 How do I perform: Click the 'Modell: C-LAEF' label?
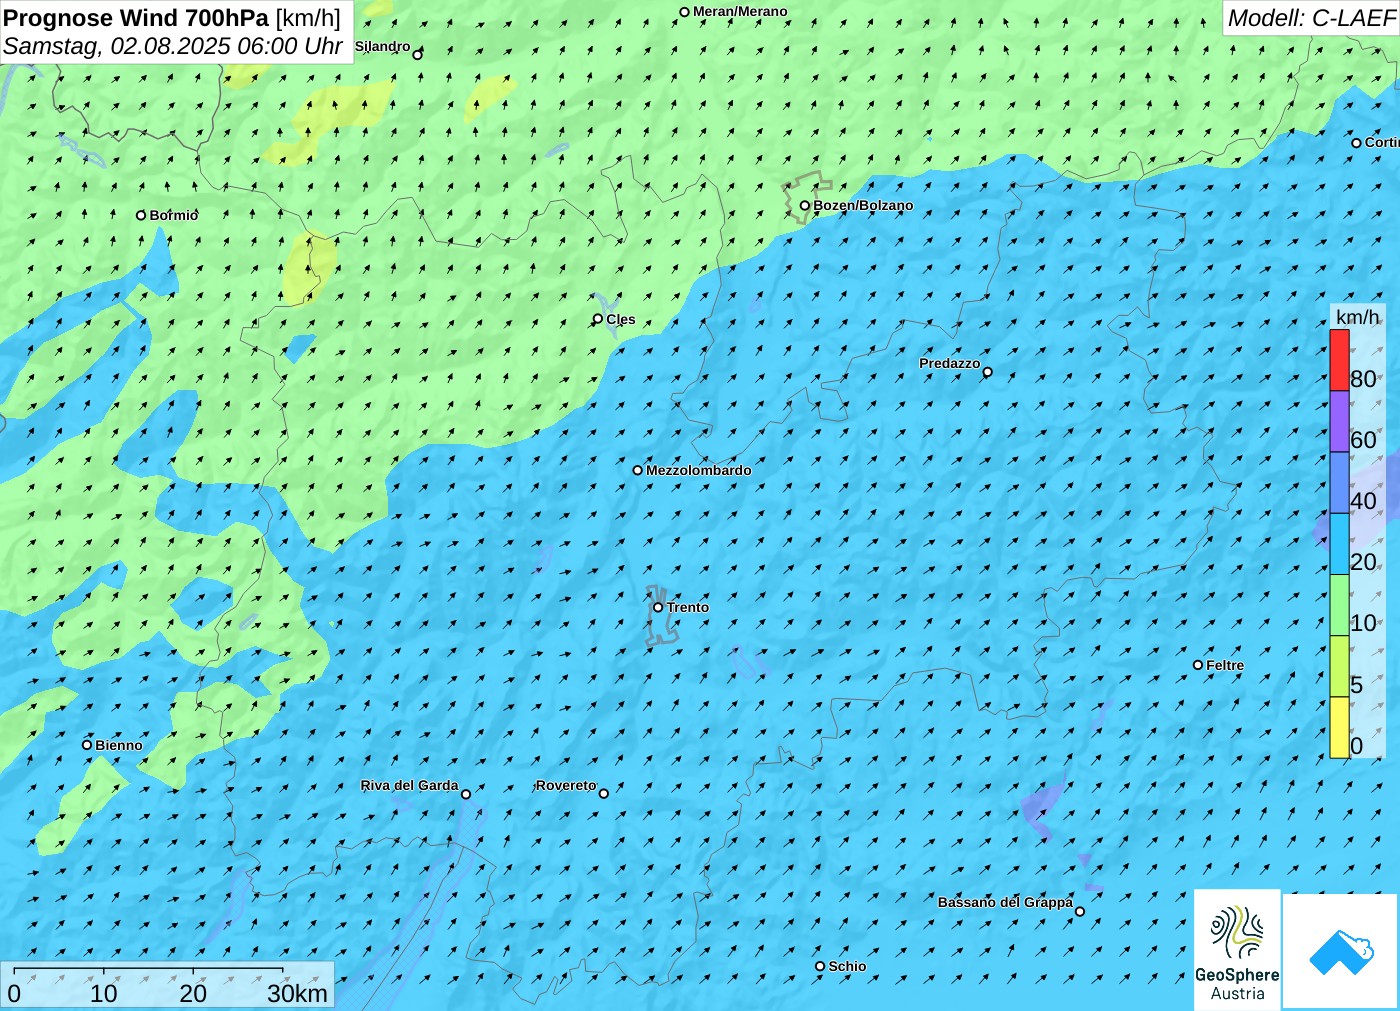(1311, 18)
